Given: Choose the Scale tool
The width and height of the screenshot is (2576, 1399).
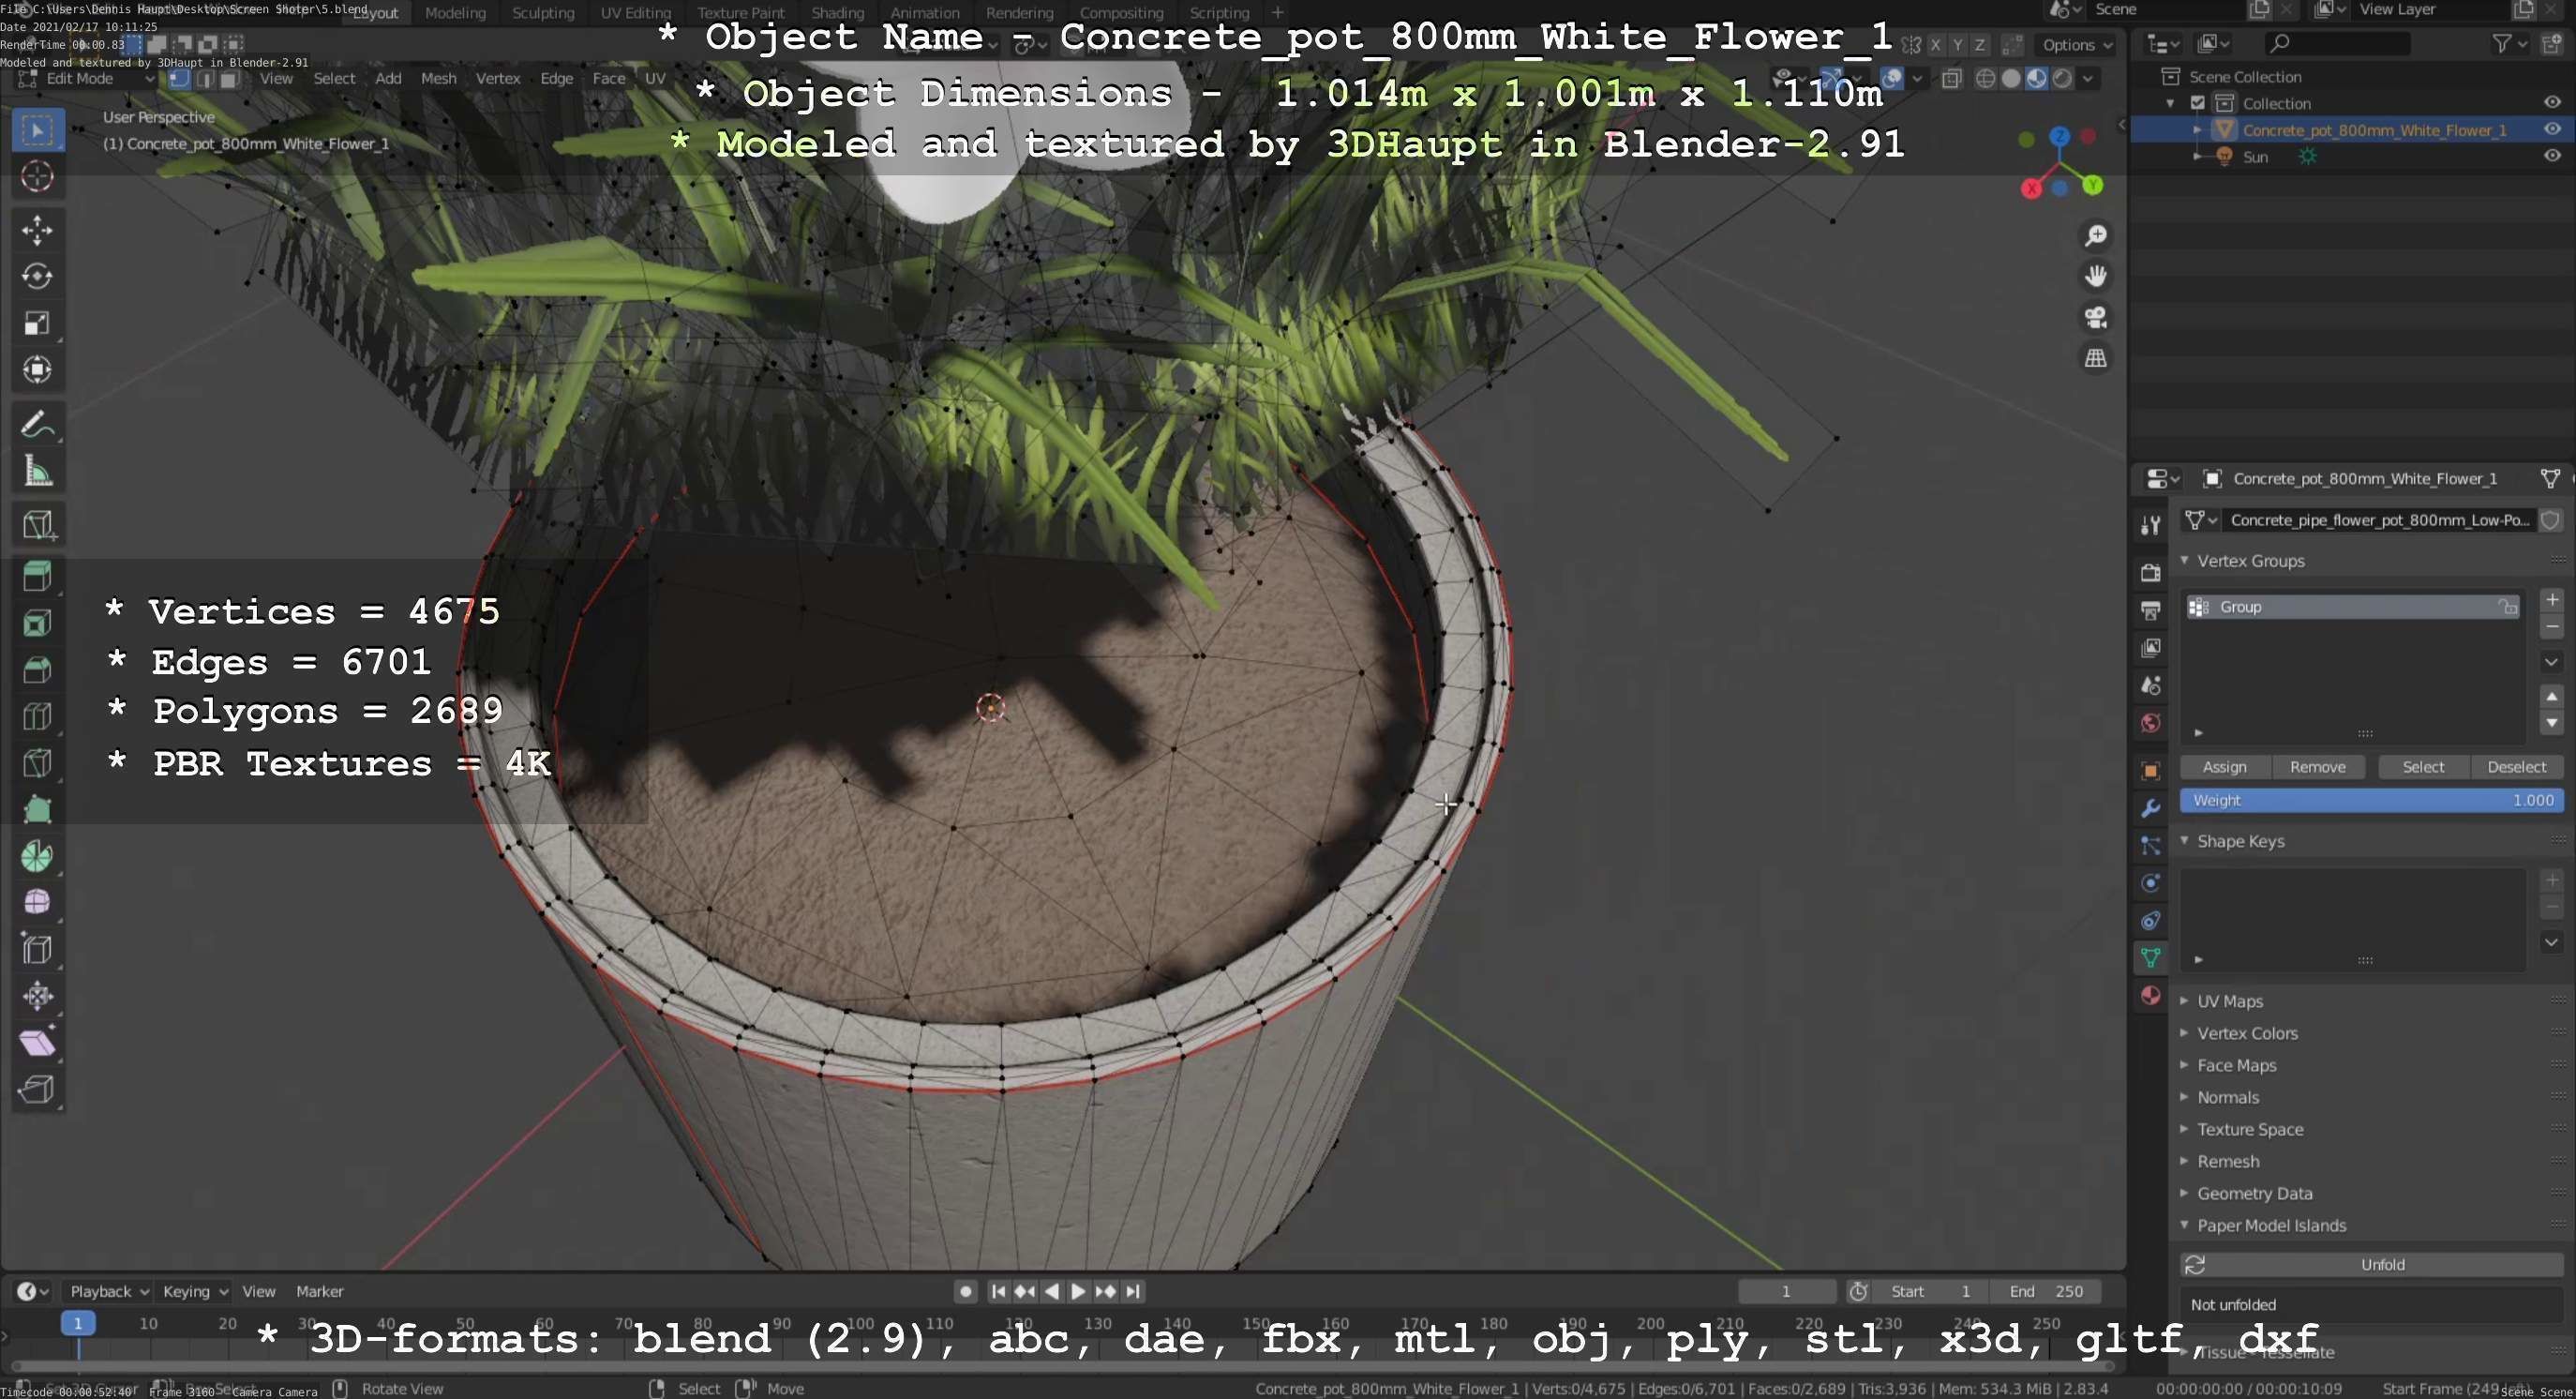Looking at the screenshot, I should point(37,323).
